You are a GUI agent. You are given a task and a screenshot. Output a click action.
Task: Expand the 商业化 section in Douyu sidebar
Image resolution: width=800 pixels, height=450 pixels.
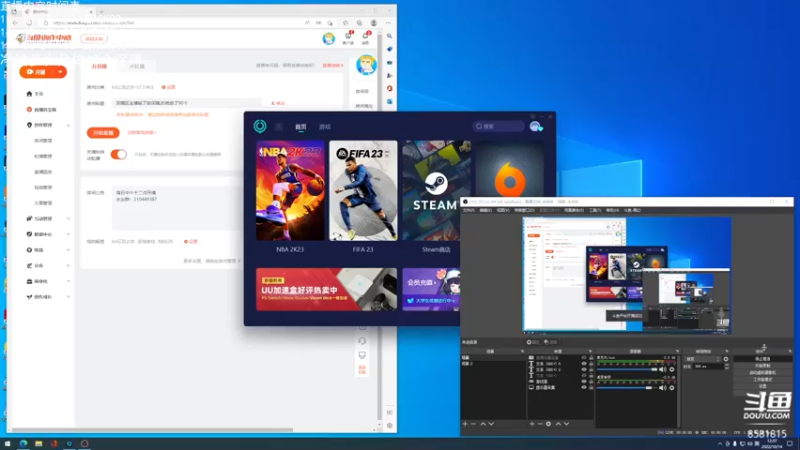point(68,281)
